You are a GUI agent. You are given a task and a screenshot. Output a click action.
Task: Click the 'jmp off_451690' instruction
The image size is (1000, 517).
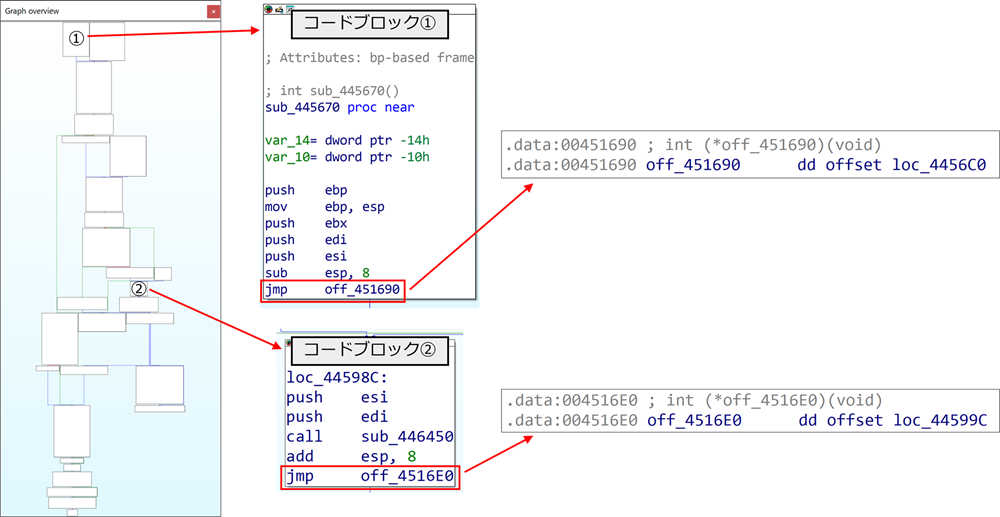click(332, 290)
